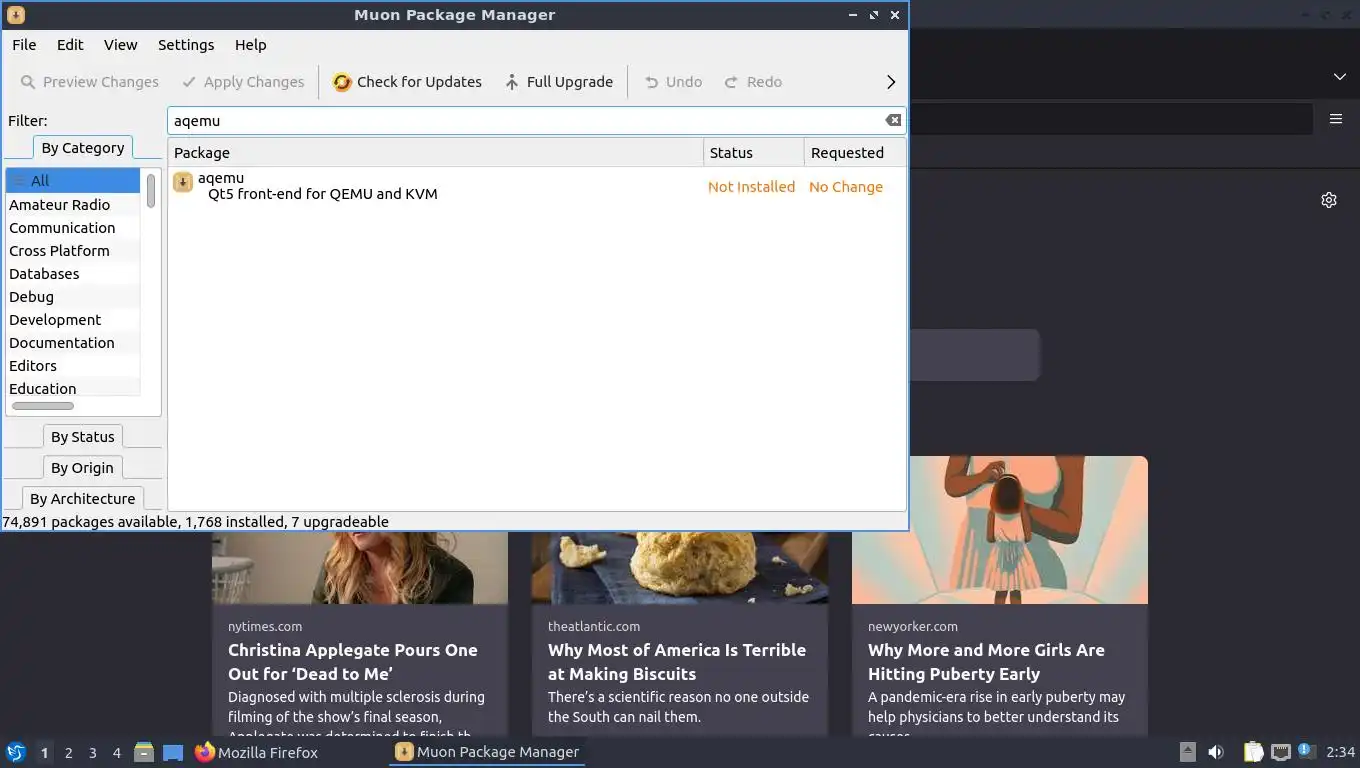Select the Cross Platform category
The height and width of the screenshot is (768, 1360).
coord(73,251)
